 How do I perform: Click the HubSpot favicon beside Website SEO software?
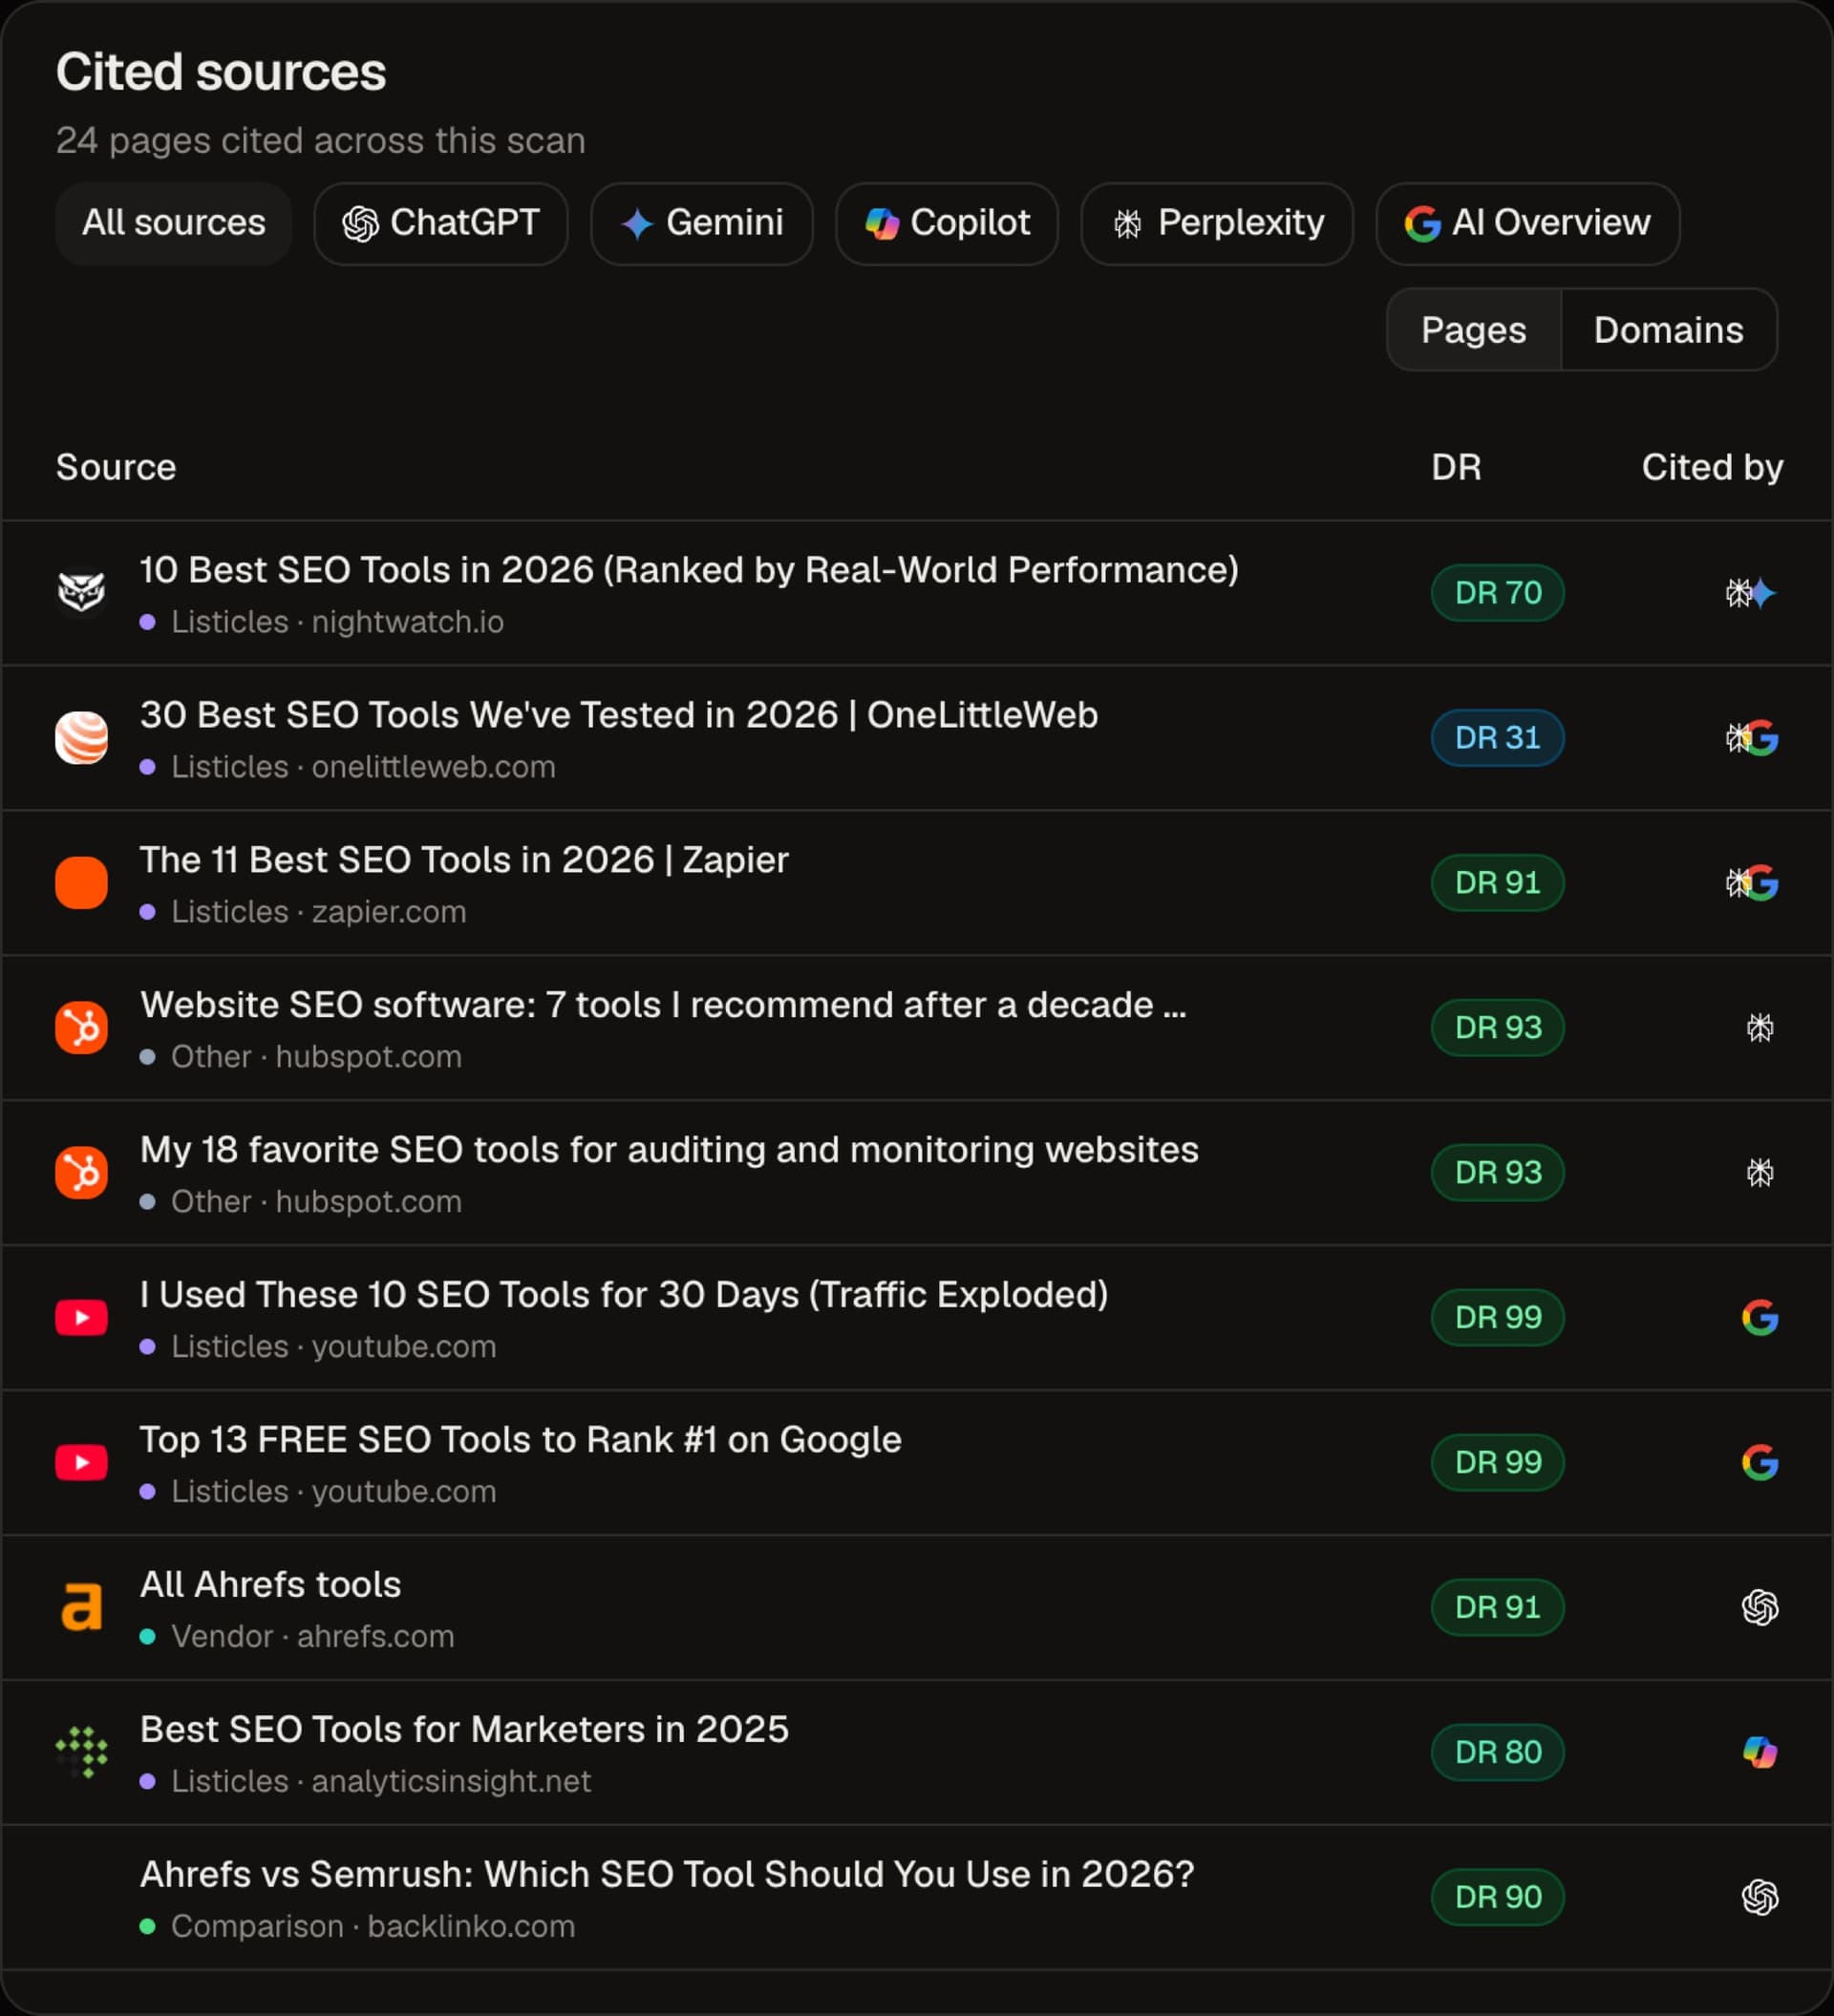coord(81,1027)
